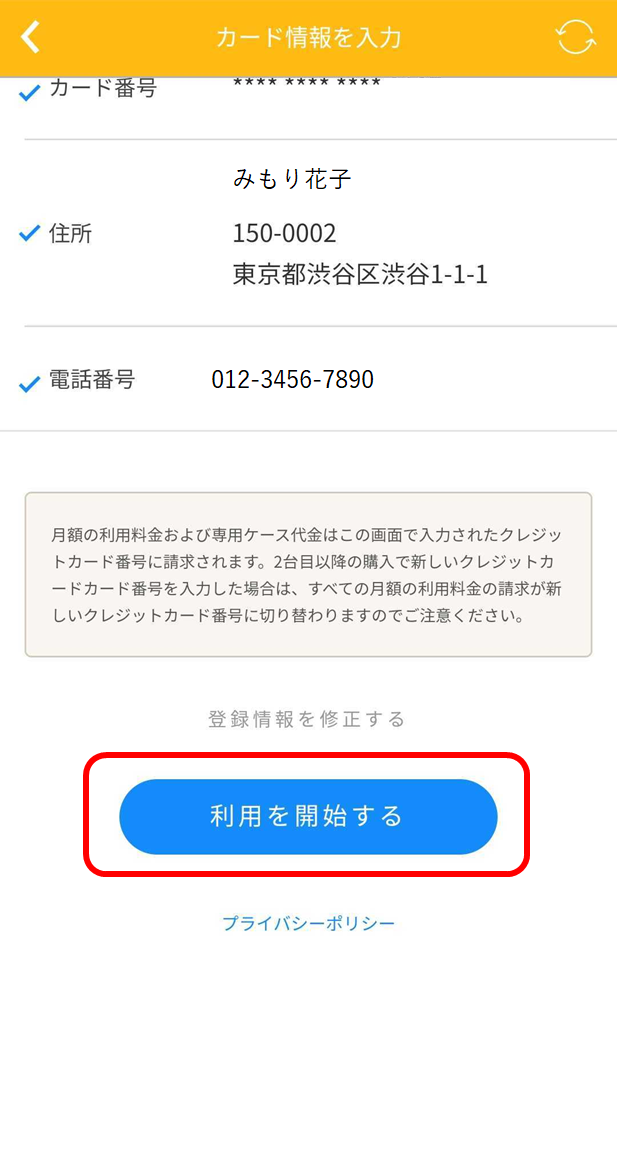The image size is (617, 1157).
Task: Click the divider below the address section
Action: pyautogui.click(x=320, y=325)
